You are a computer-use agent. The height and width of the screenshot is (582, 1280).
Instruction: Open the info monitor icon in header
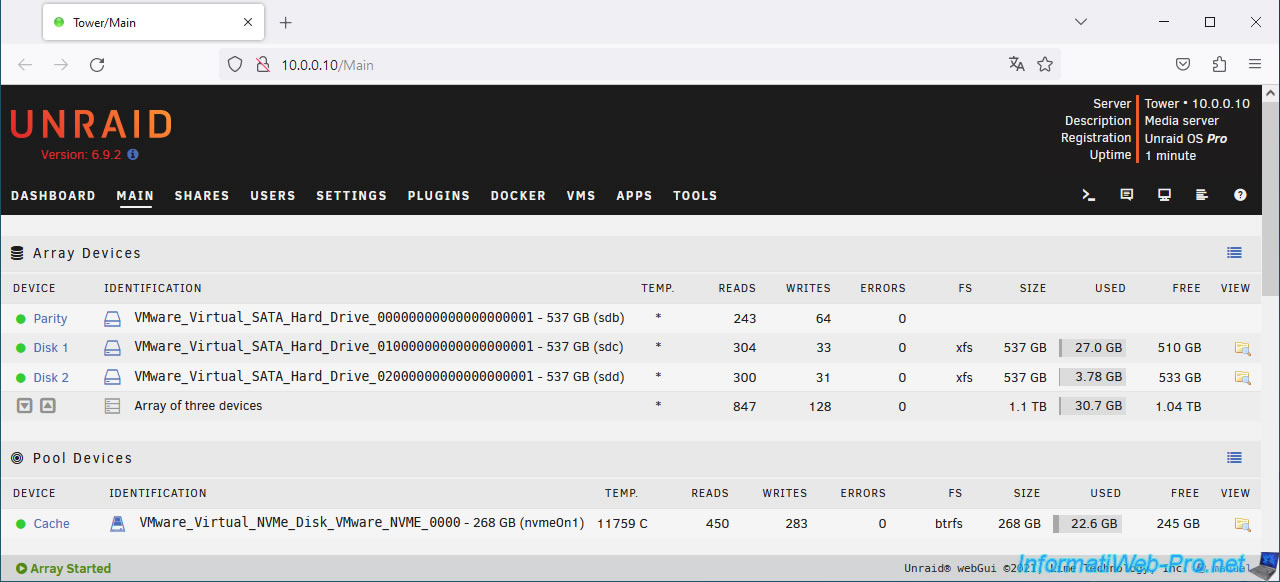coord(1164,195)
